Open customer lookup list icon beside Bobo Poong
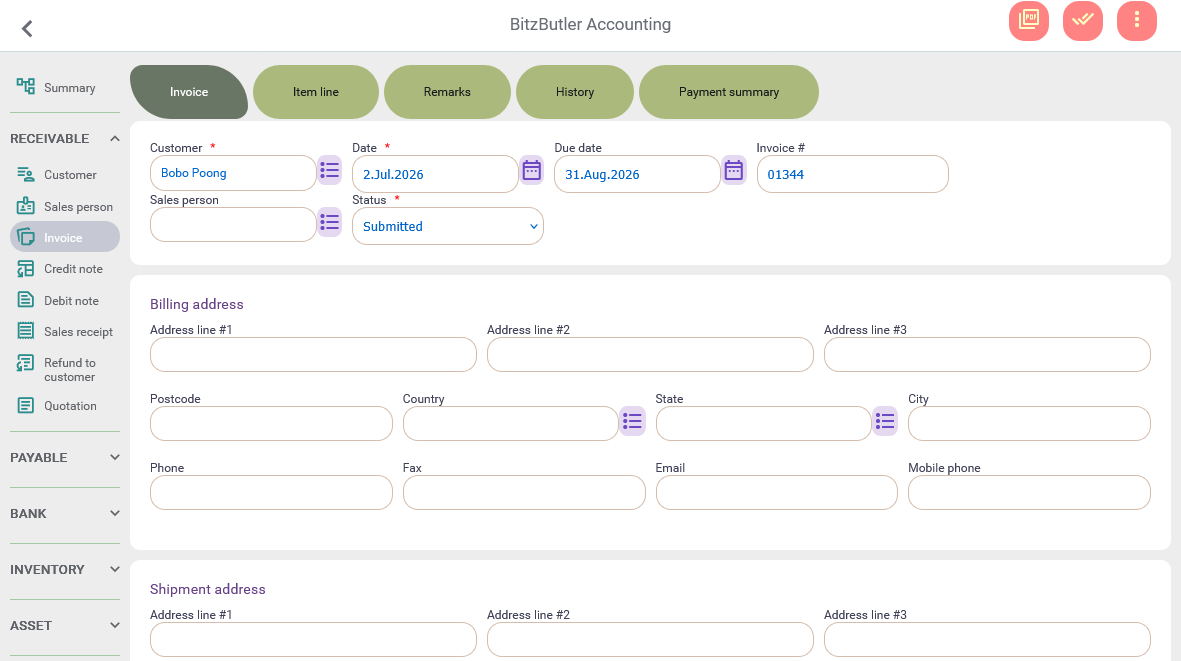Image resolution: width=1181 pixels, height=661 pixels. 329,171
